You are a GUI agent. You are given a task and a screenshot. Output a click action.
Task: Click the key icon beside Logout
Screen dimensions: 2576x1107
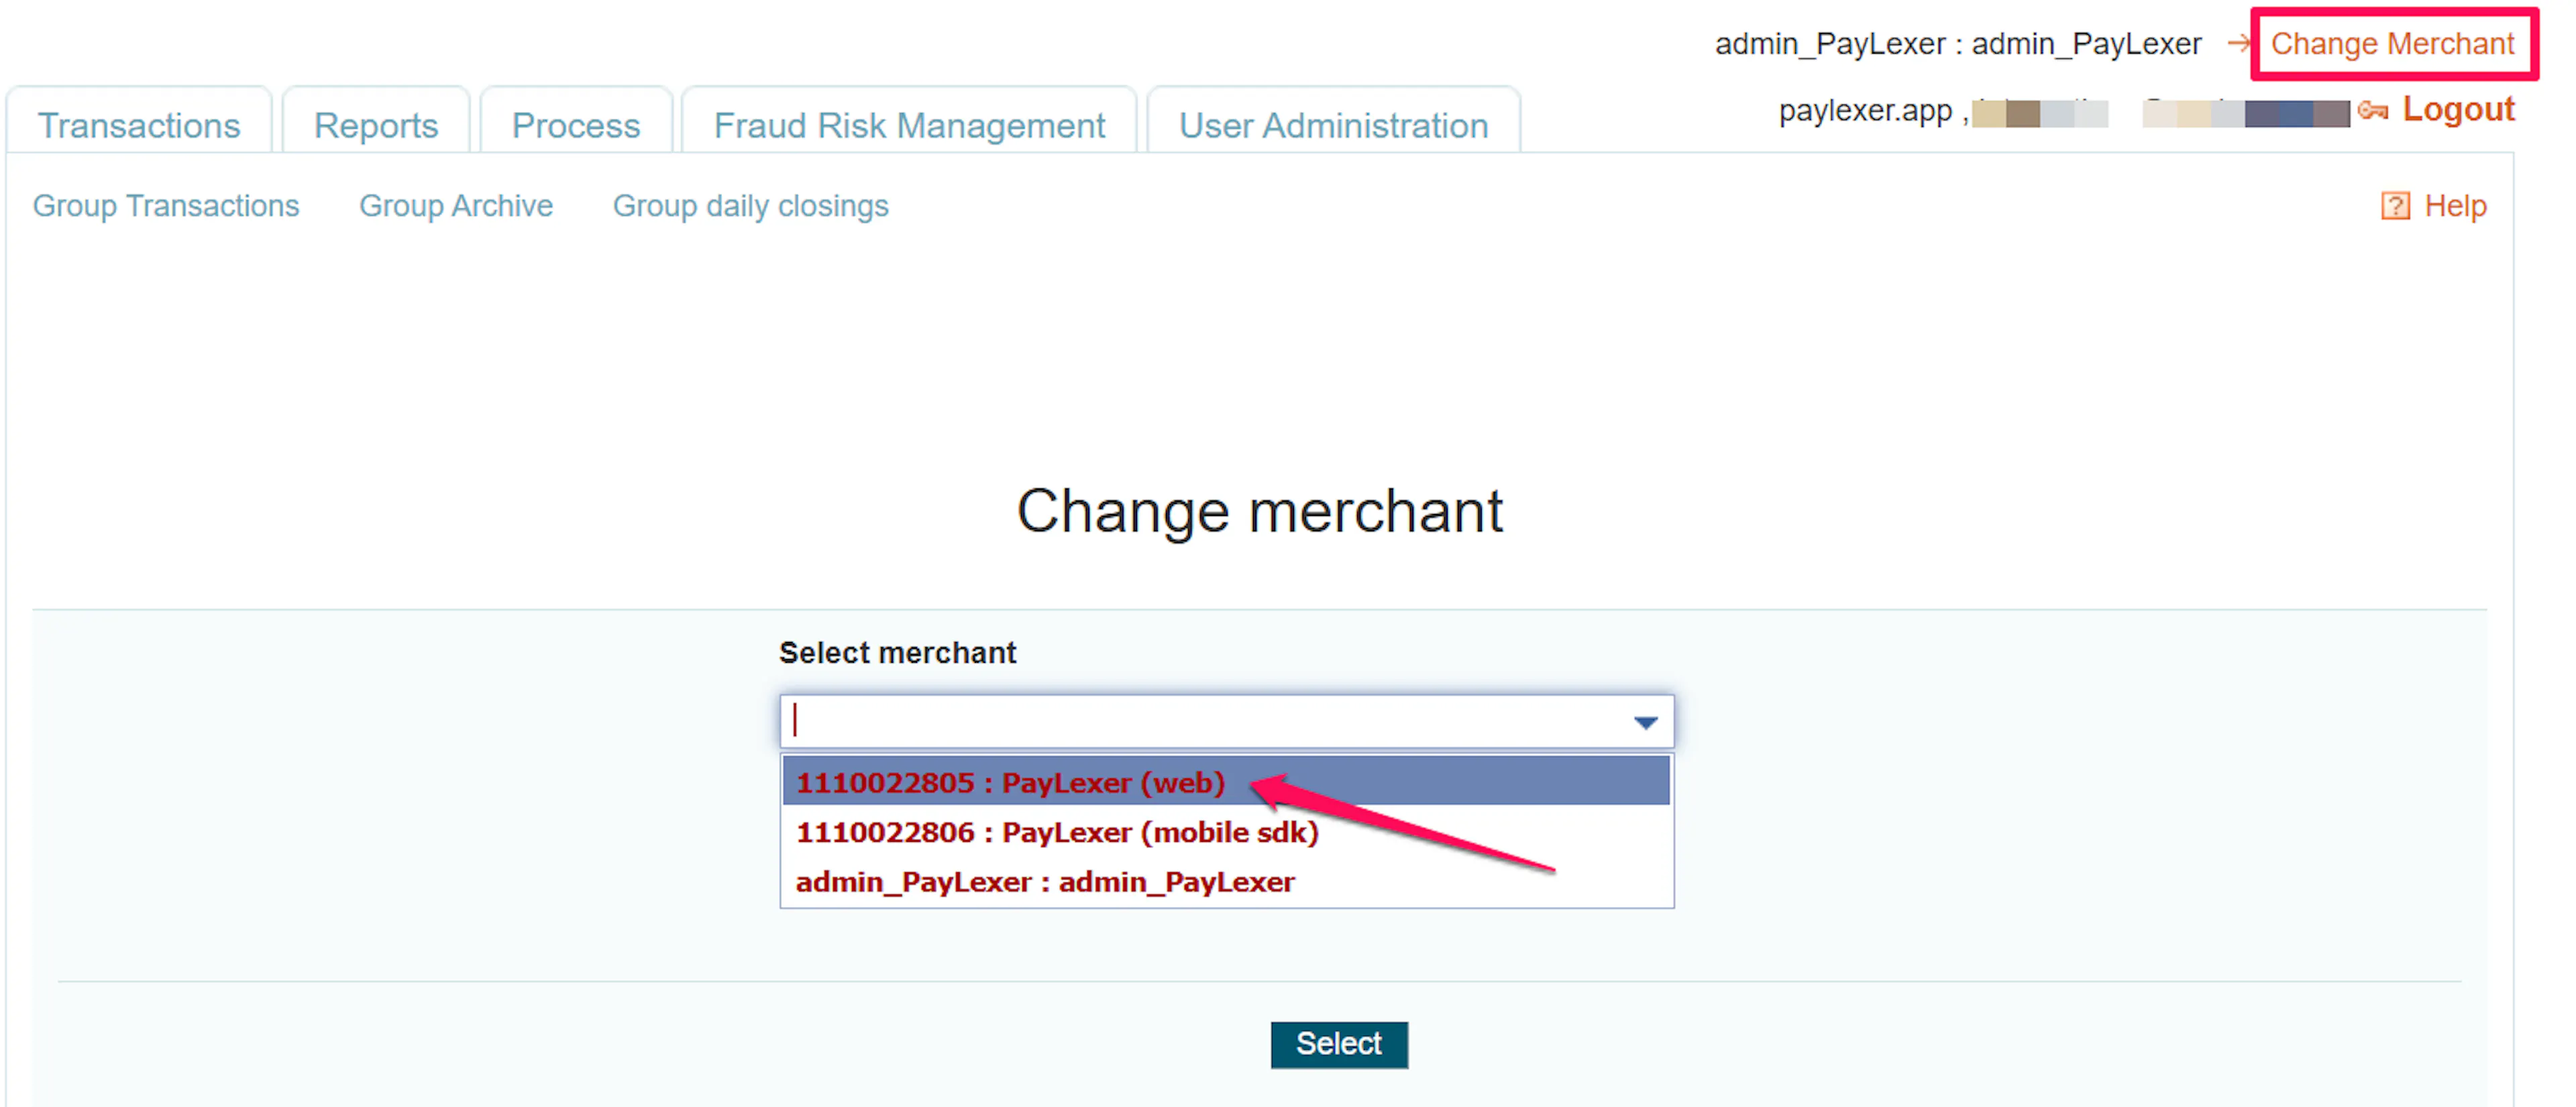click(x=2372, y=110)
